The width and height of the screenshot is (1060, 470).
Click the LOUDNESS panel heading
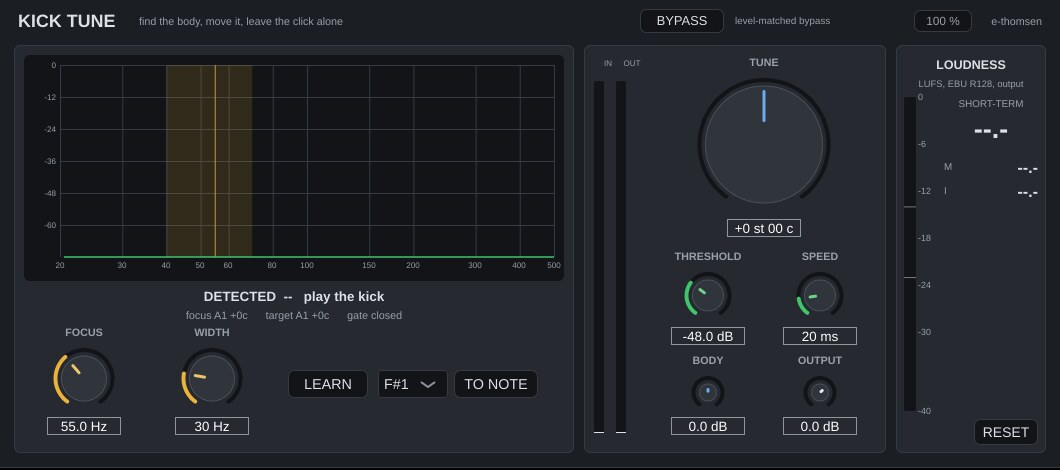click(x=971, y=65)
